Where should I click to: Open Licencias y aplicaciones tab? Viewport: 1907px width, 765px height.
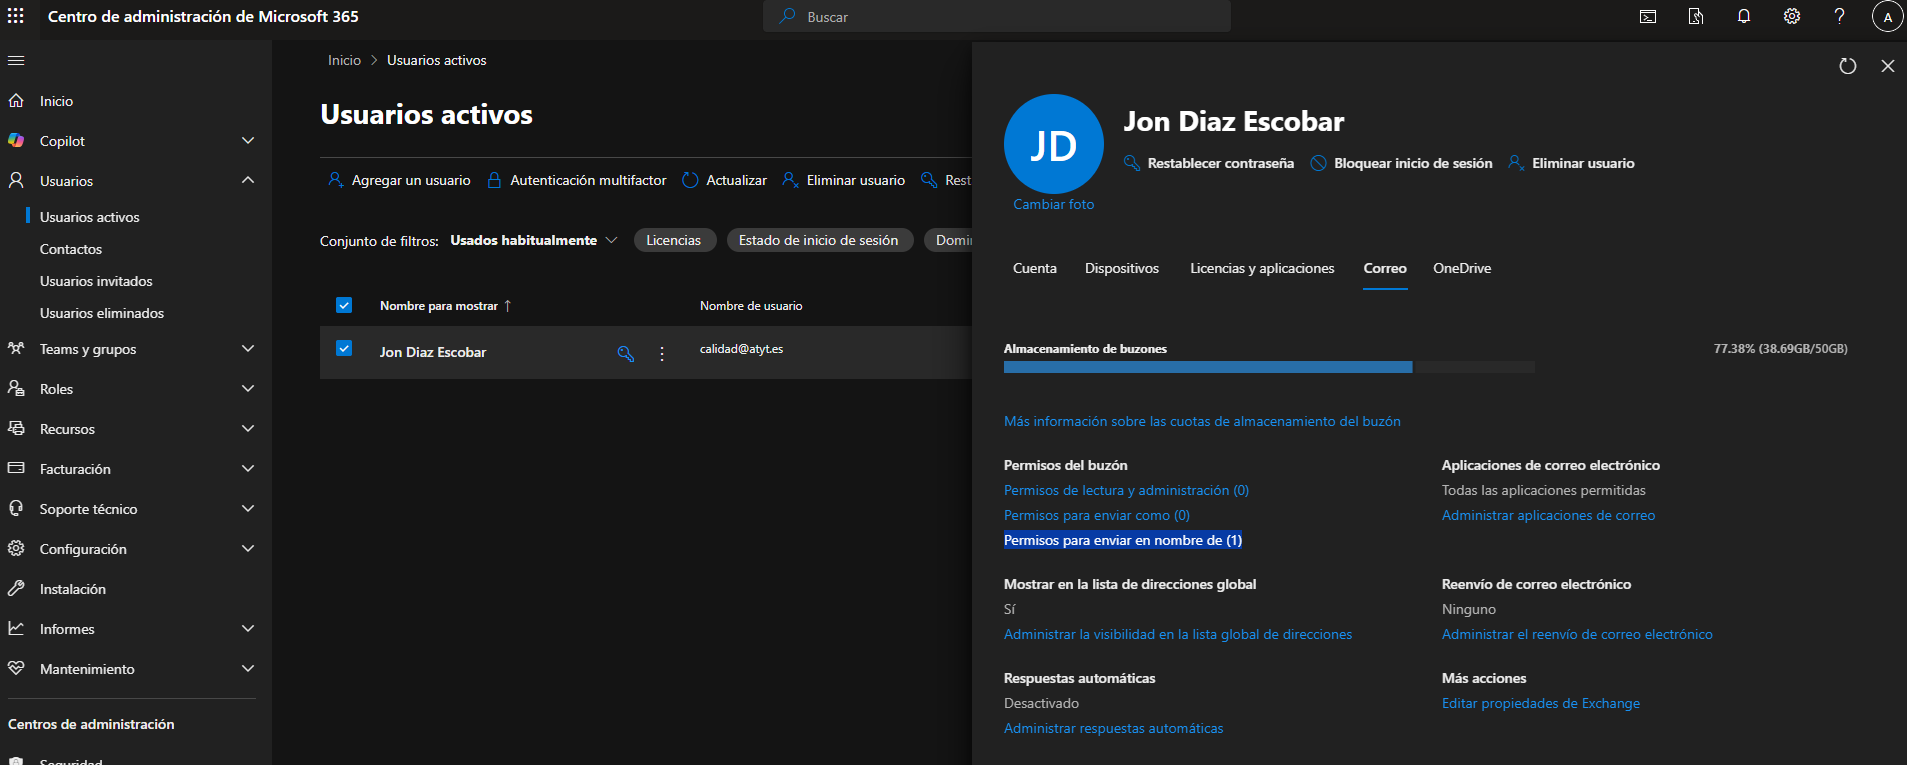pos(1262,268)
